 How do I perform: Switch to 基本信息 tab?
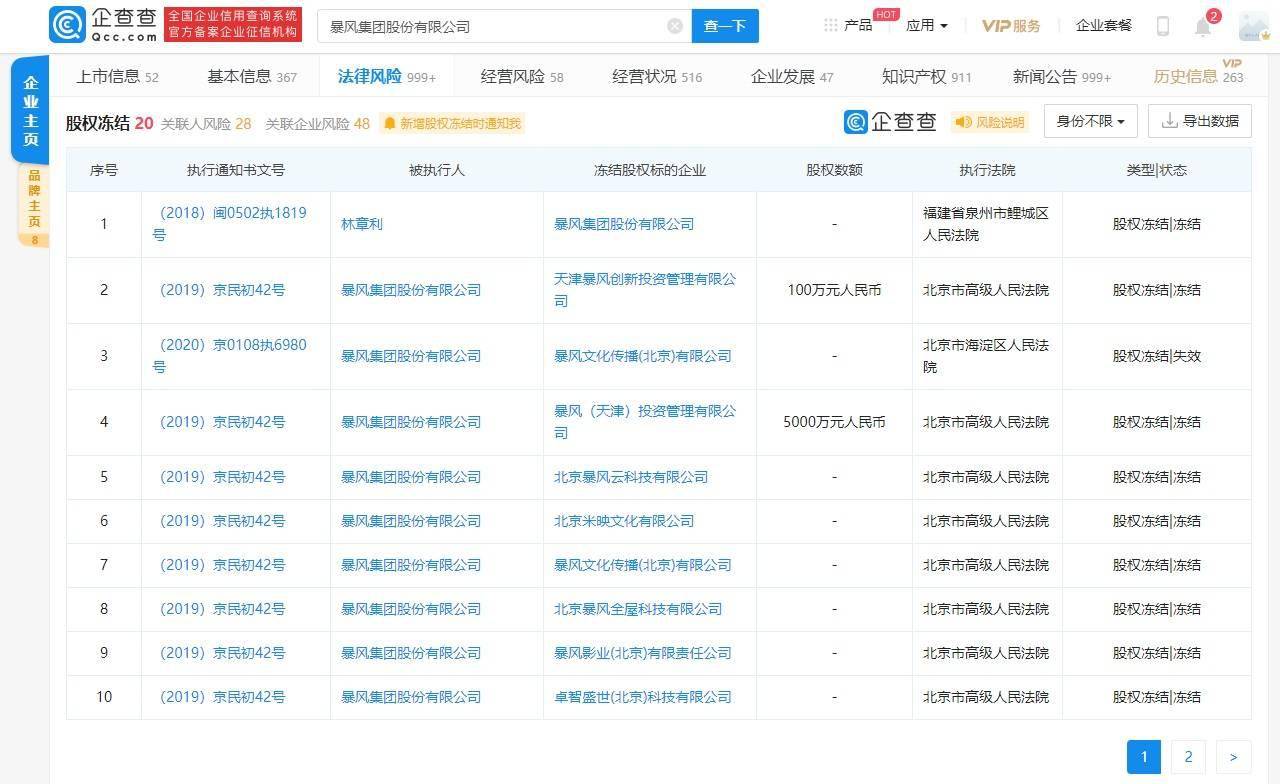tap(252, 76)
